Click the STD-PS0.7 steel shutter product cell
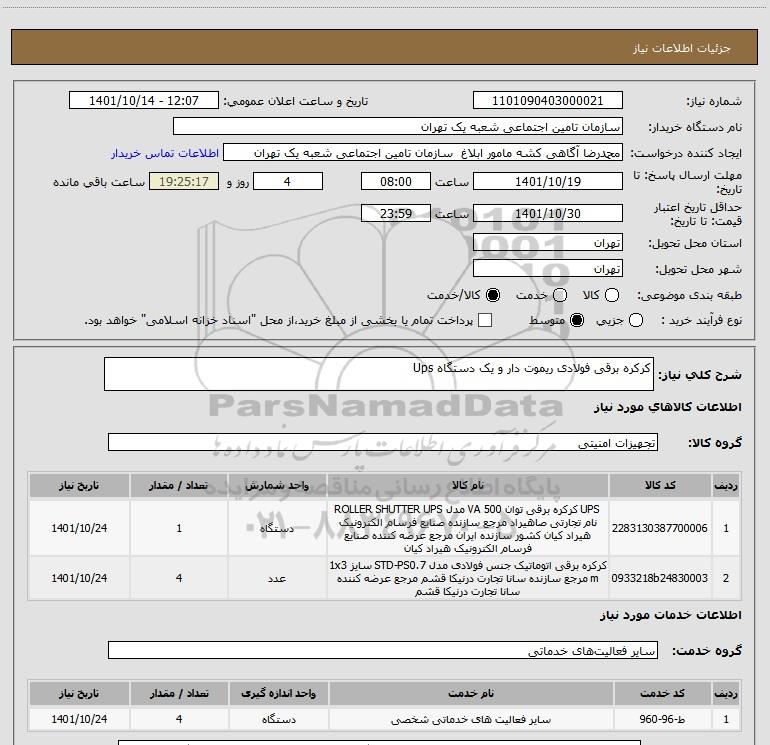This screenshot has width=770, height=745. [468, 578]
